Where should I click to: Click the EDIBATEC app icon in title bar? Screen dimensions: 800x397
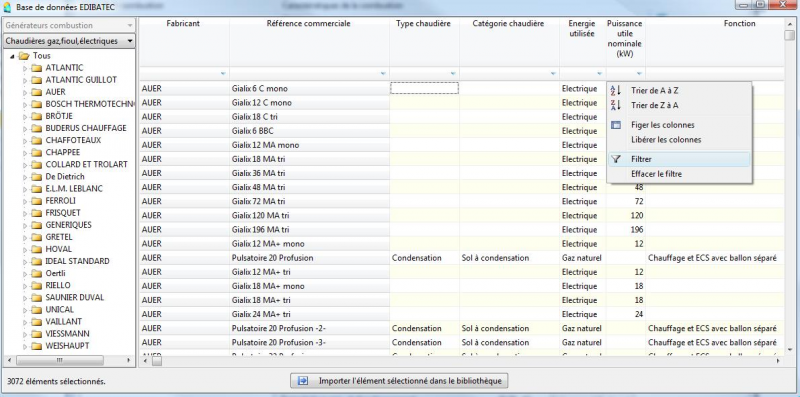[x=7, y=8]
